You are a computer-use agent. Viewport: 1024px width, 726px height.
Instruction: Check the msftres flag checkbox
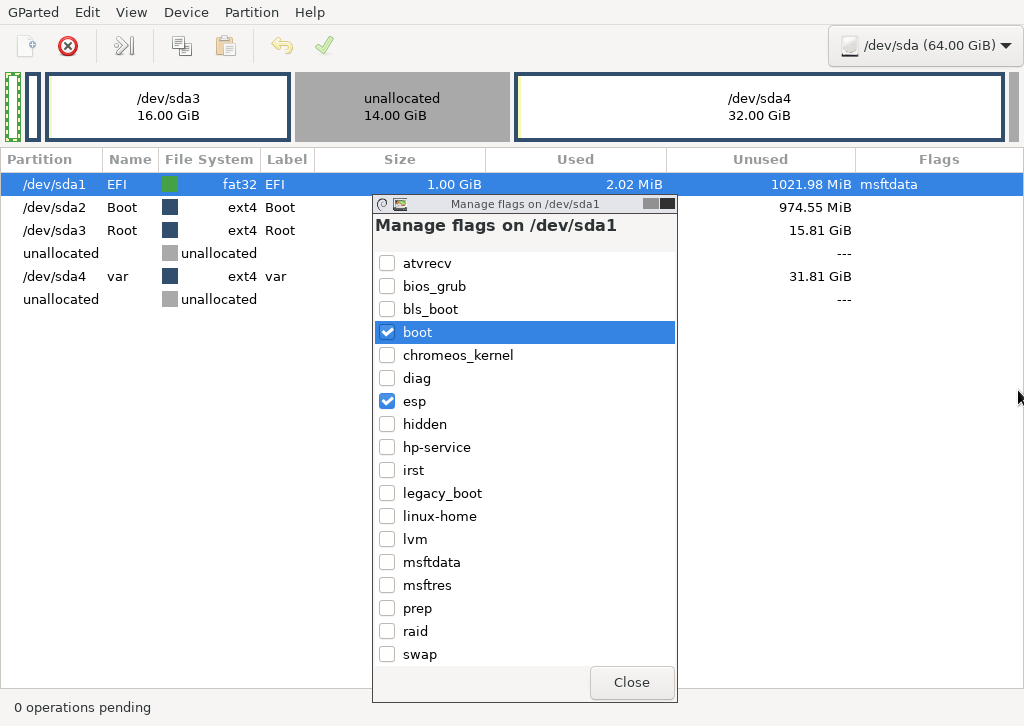tap(387, 585)
